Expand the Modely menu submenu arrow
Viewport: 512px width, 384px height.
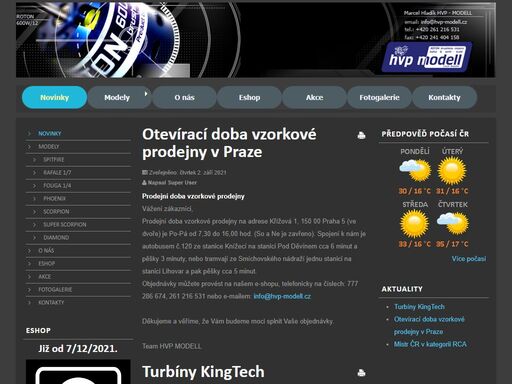(x=146, y=94)
